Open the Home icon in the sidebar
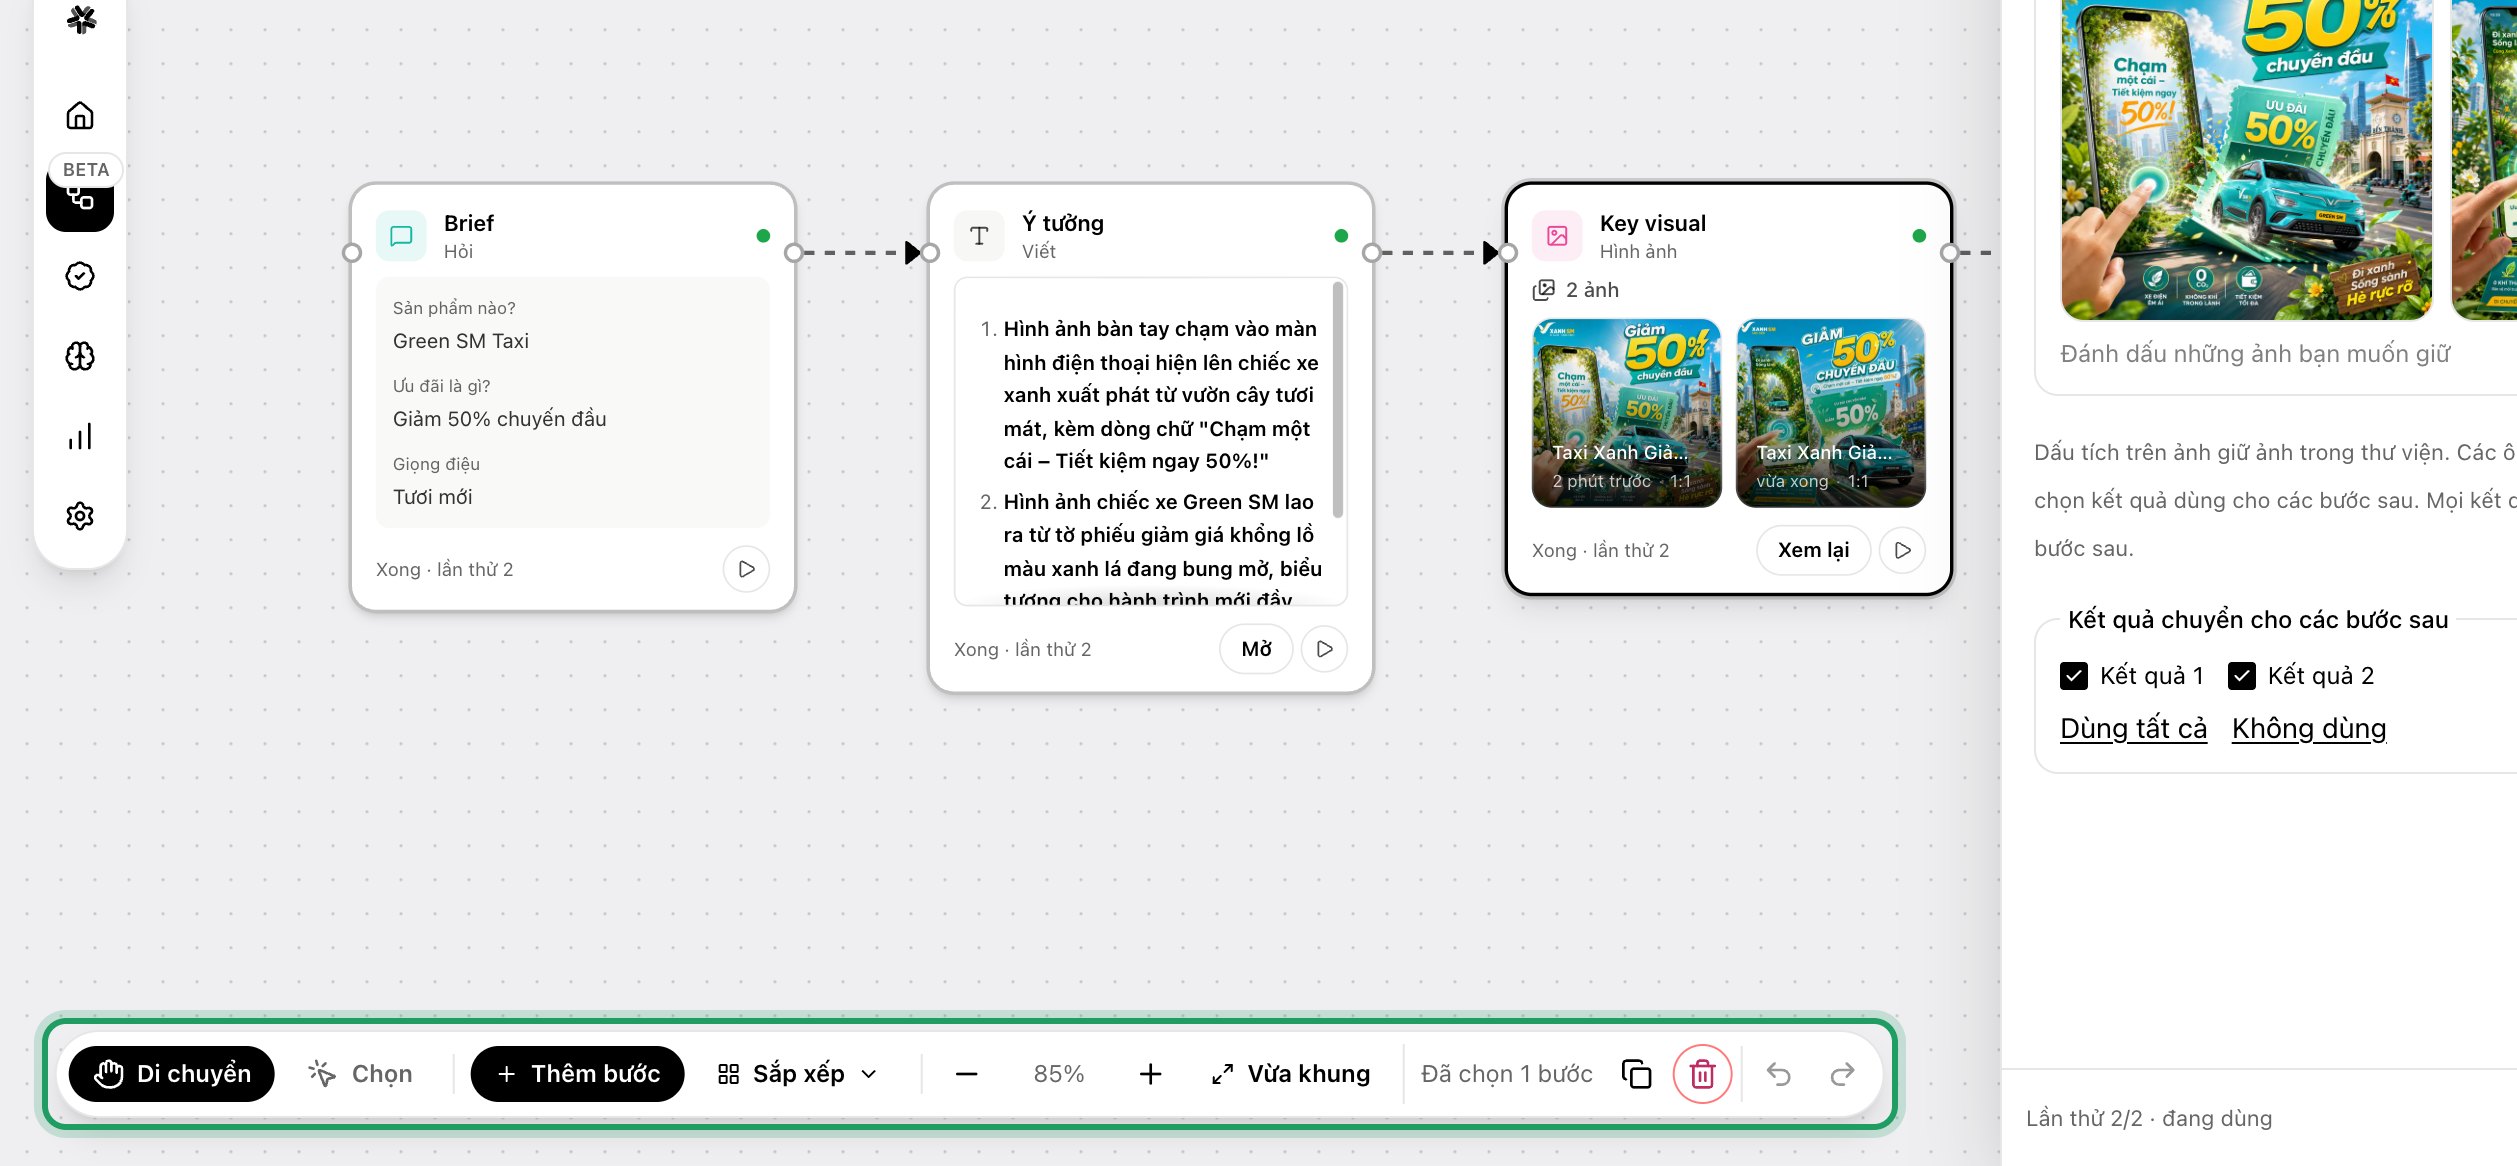Image resolution: width=2517 pixels, height=1166 pixels. click(x=80, y=116)
